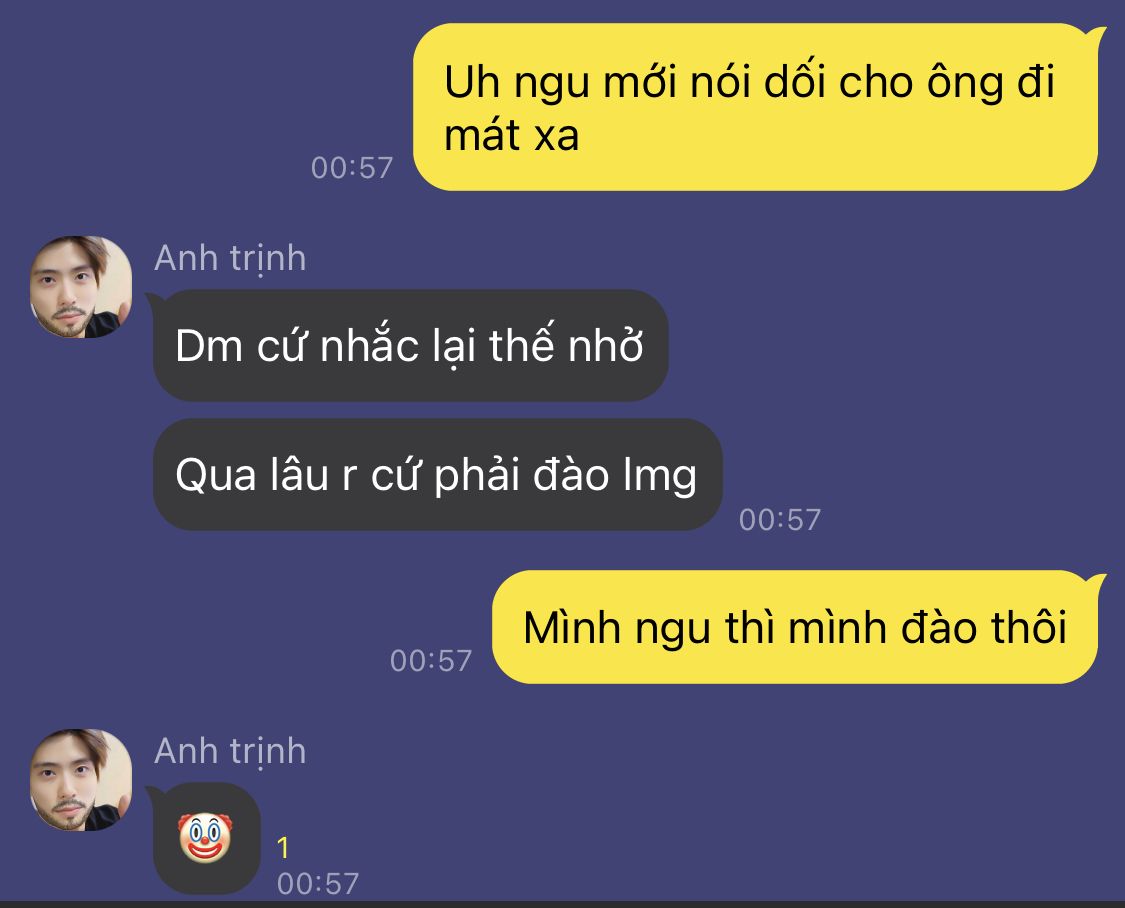Select the "Mình ngu thì mình đào thôi" message
The height and width of the screenshot is (908, 1125).
795,628
